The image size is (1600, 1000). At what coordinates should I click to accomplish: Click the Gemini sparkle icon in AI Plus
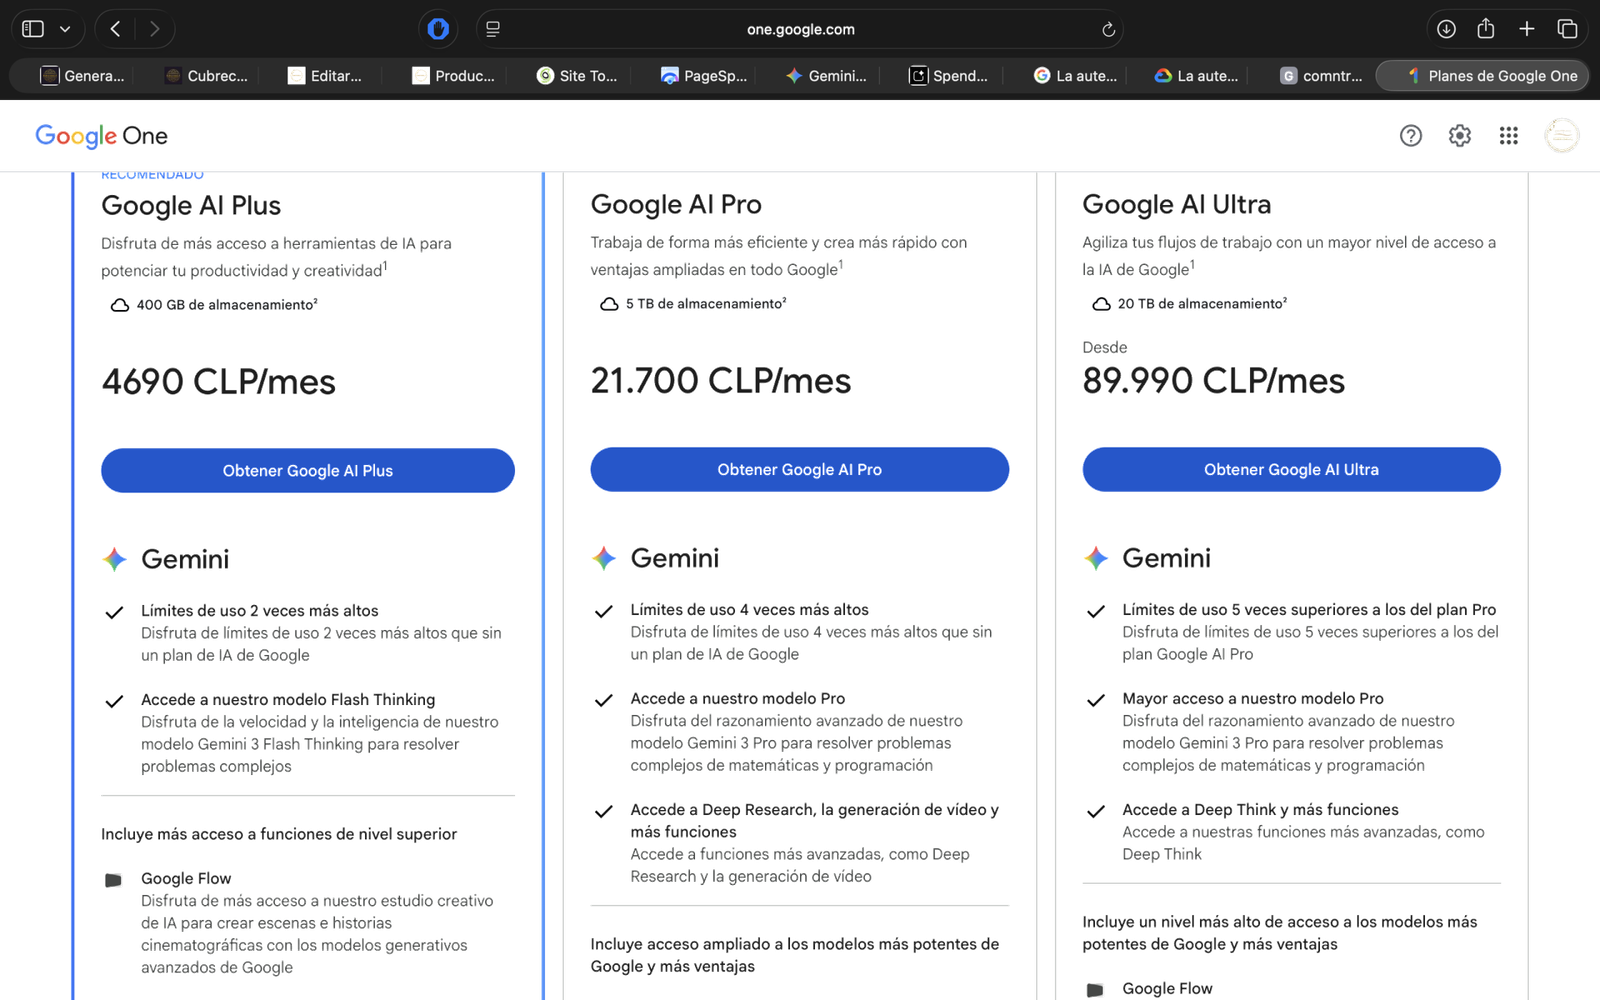[x=115, y=559]
